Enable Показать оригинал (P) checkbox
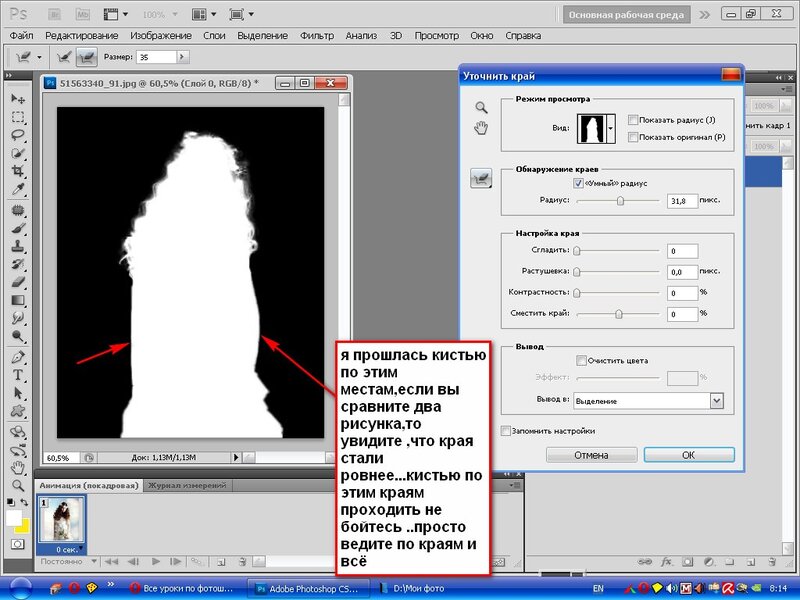This screenshot has height=600, width=800. [633, 137]
